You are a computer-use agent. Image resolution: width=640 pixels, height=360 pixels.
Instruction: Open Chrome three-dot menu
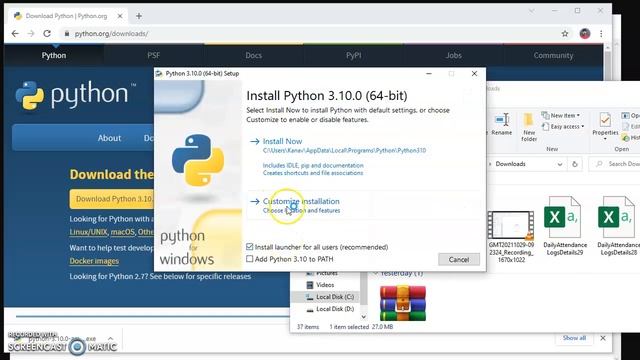point(601,33)
